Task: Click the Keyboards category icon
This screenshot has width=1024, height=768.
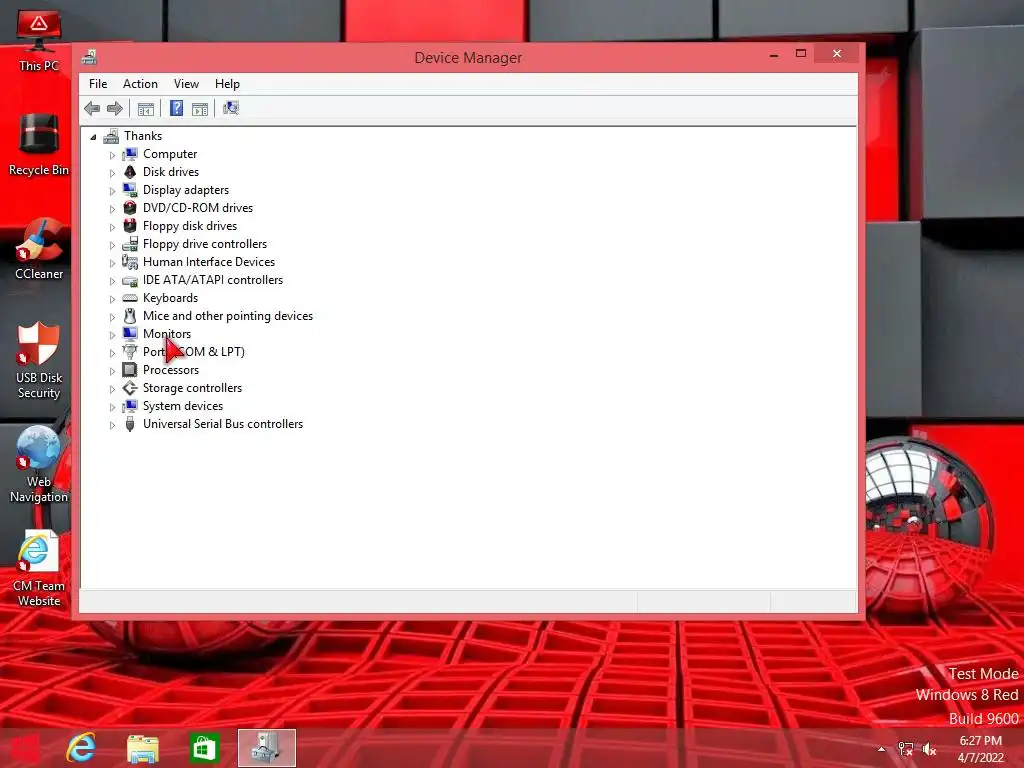Action: point(130,298)
